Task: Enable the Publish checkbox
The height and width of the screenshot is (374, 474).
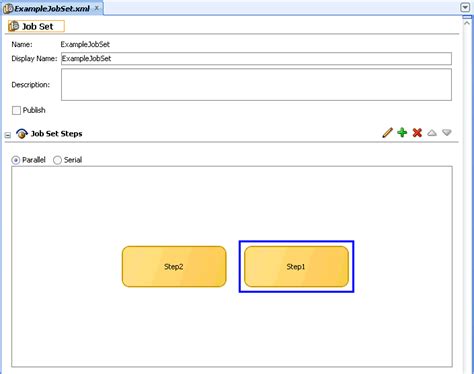Action: pyautogui.click(x=16, y=110)
